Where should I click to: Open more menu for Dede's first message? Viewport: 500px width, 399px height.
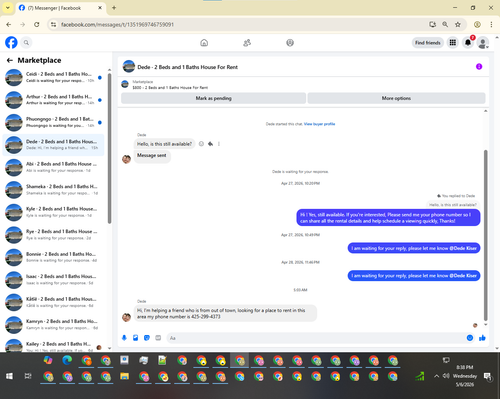coord(219,144)
